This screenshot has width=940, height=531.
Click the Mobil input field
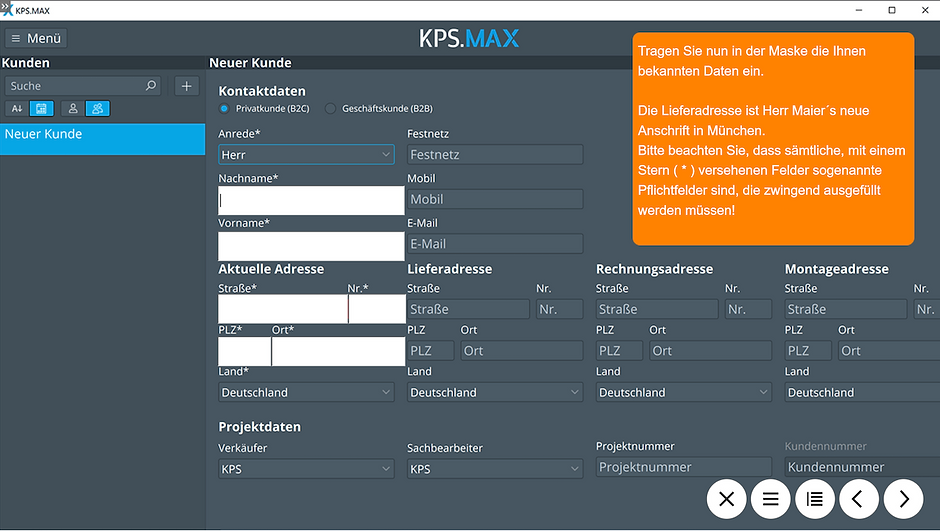coord(495,199)
